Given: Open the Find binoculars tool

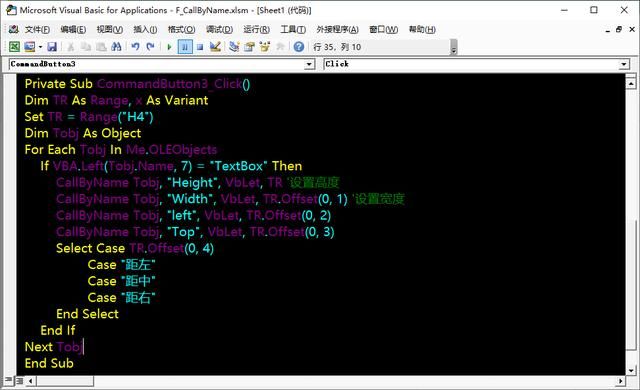Looking at the screenshot, I should [x=116, y=47].
